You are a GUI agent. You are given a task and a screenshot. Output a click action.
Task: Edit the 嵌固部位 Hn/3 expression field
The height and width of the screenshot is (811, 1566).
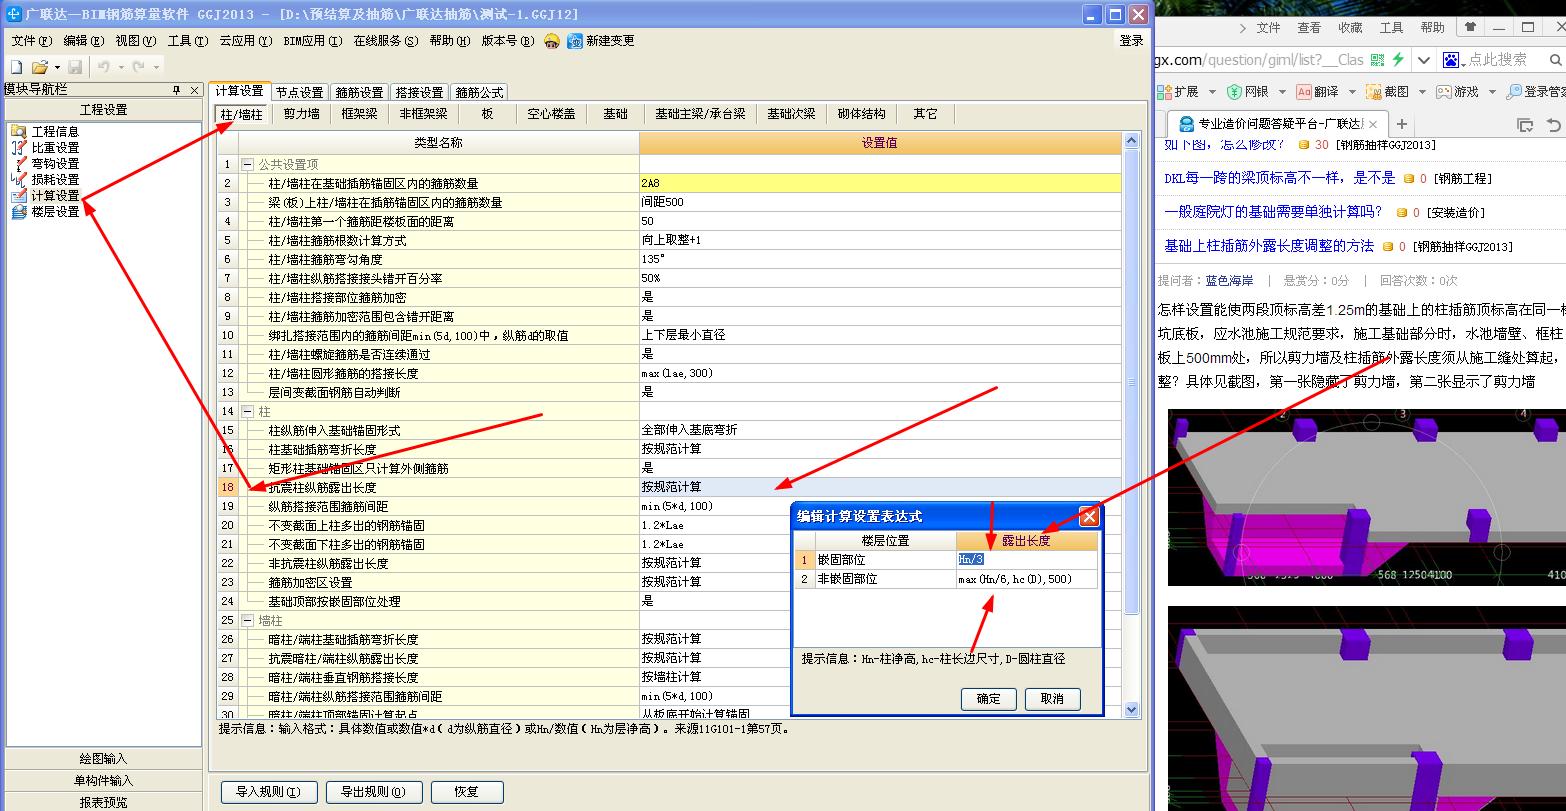(1027, 560)
